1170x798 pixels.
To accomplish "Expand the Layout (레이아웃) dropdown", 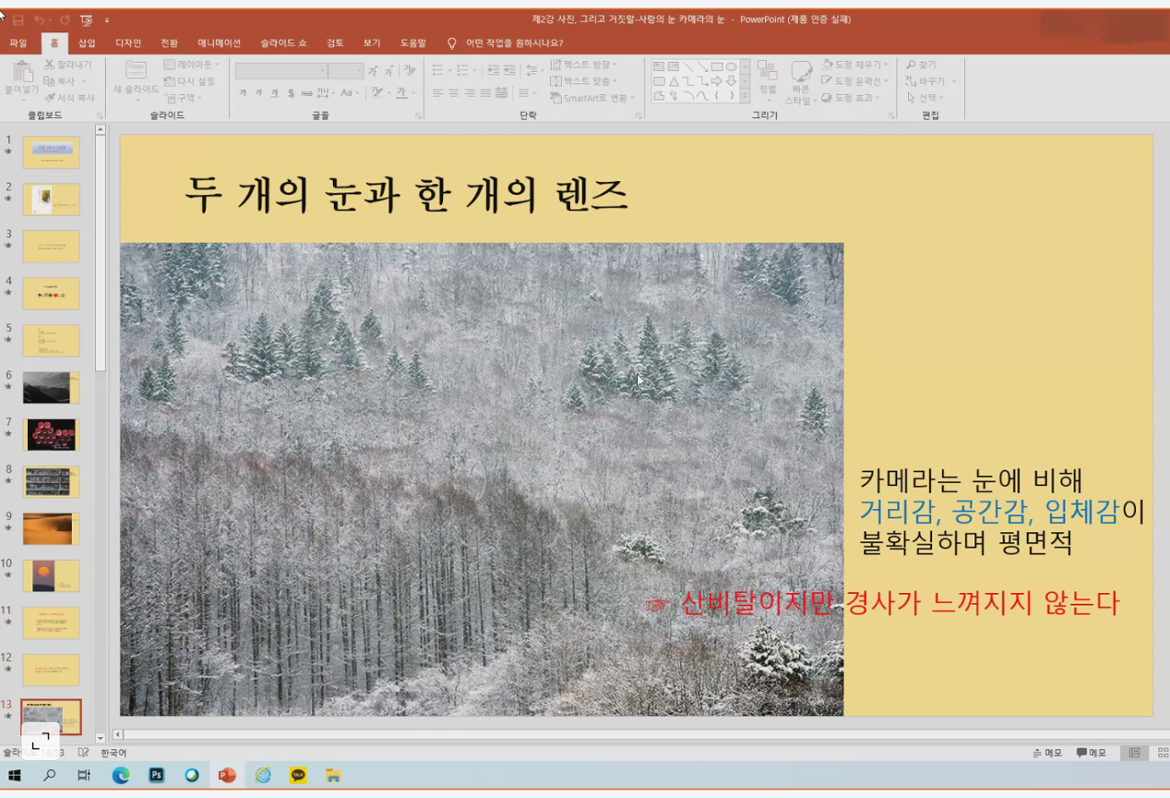I will [190, 65].
